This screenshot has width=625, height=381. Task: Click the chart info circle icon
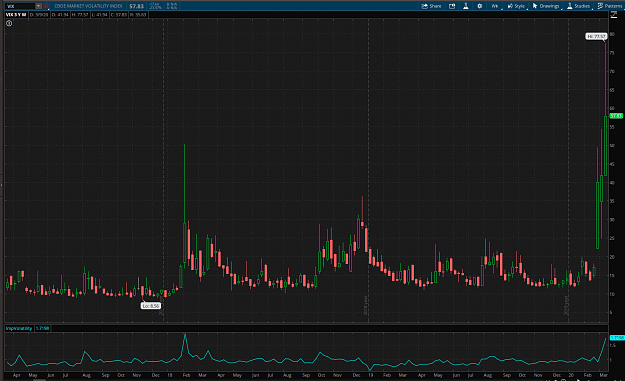coord(9,23)
